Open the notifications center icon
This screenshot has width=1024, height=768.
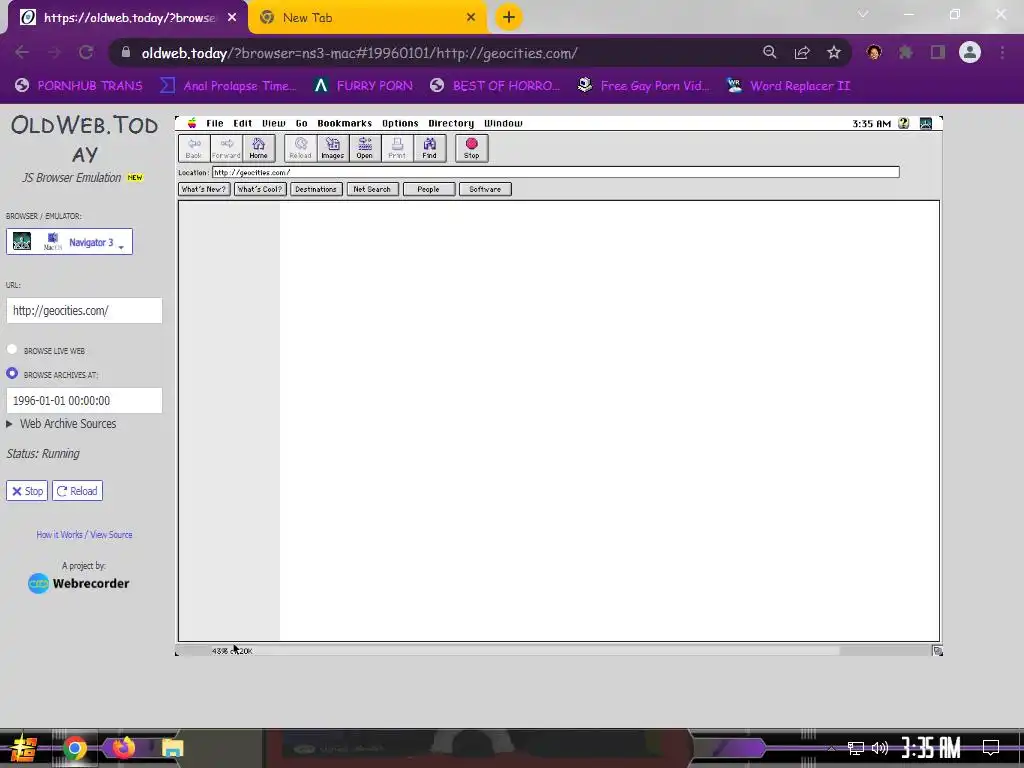[991, 748]
